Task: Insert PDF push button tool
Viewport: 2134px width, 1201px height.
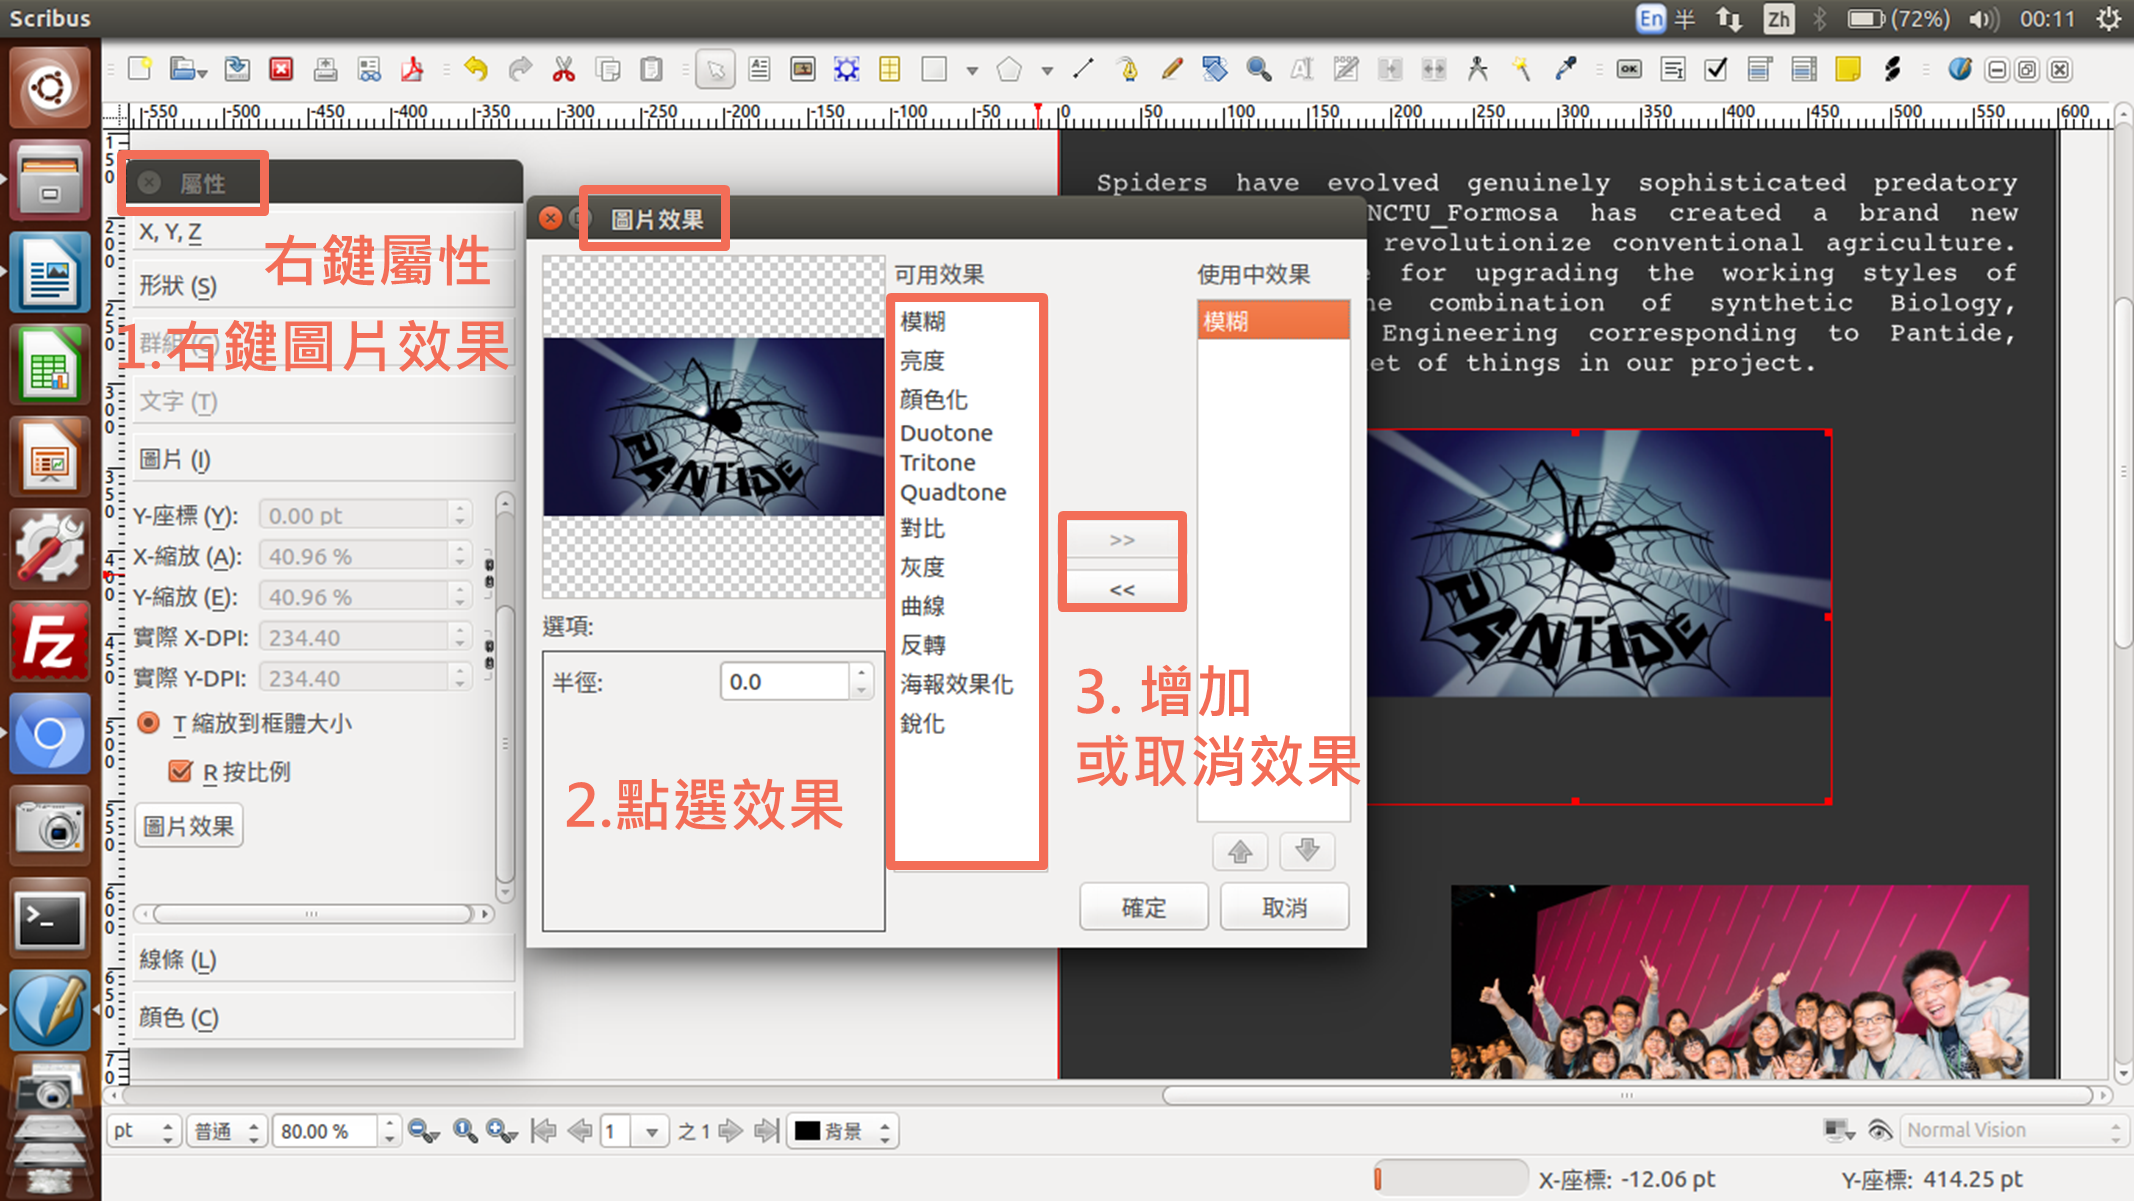Action: 1629,69
